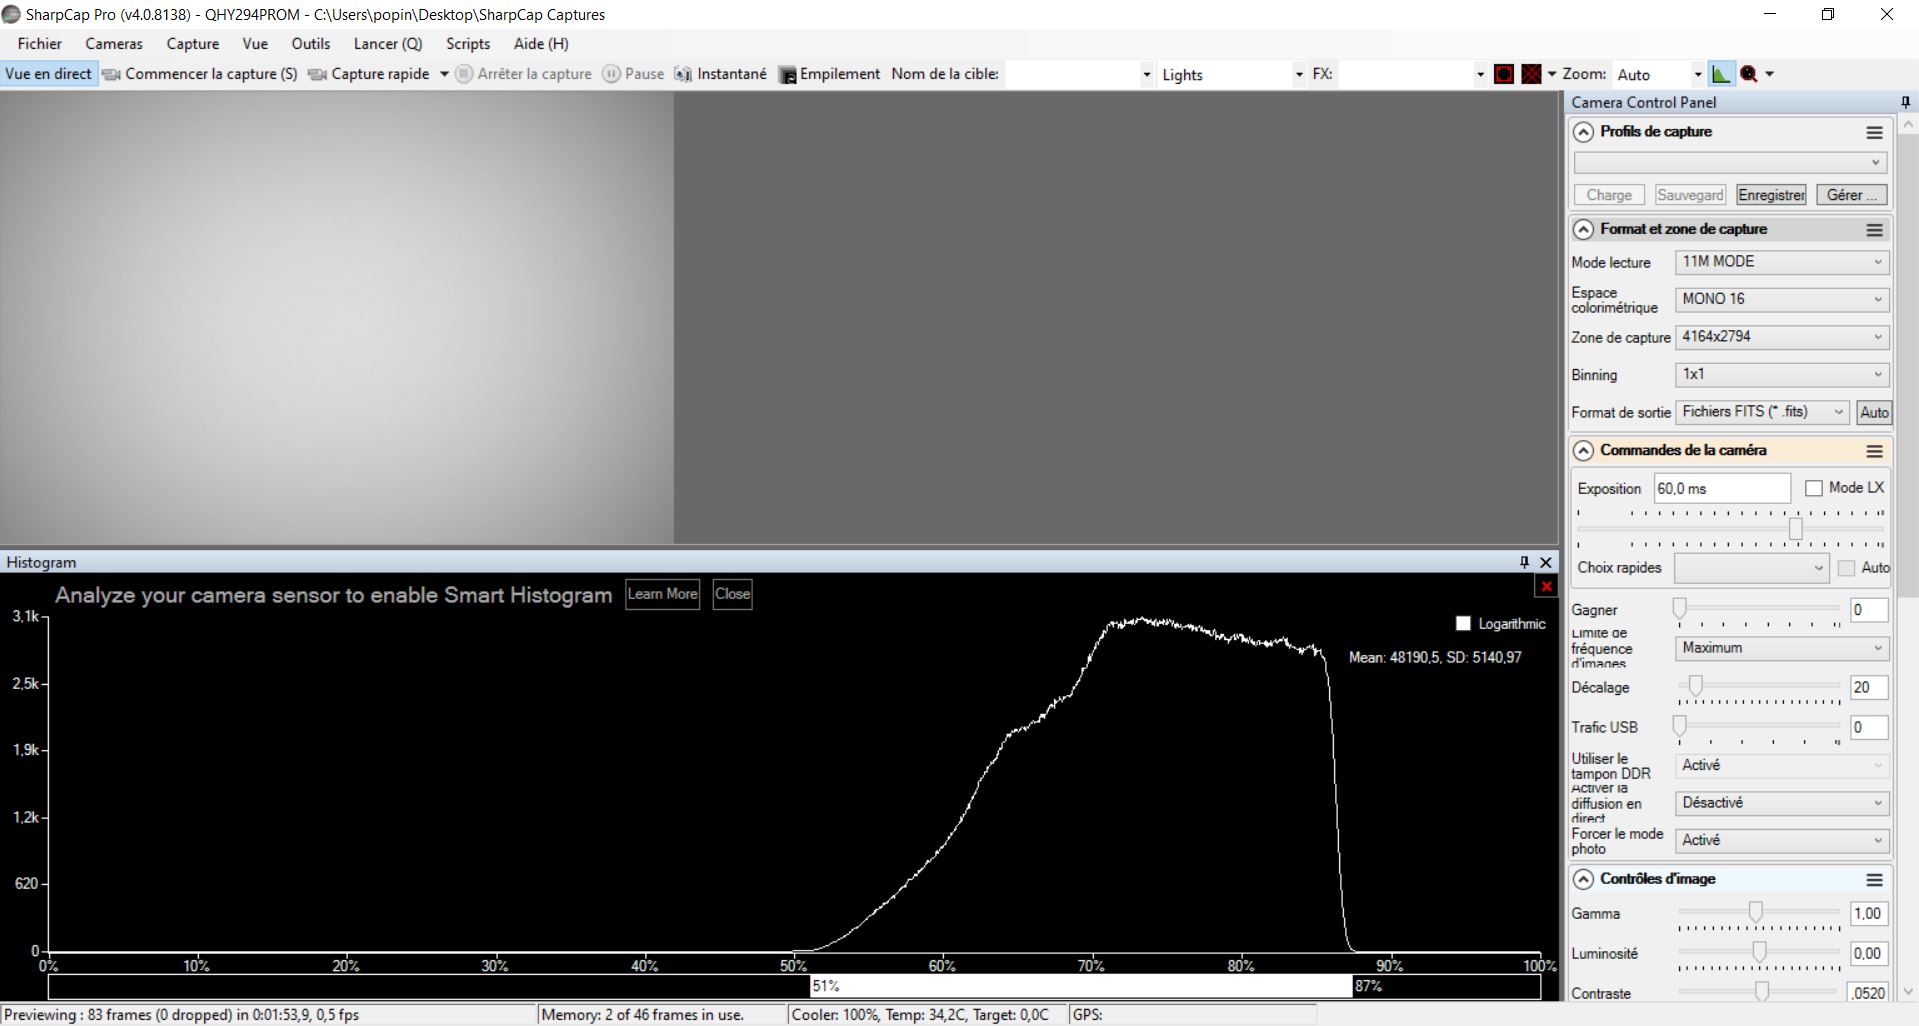Click the focus magnifier tool icon
The image size is (1919, 1026).
pyautogui.click(x=1749, y=74)
